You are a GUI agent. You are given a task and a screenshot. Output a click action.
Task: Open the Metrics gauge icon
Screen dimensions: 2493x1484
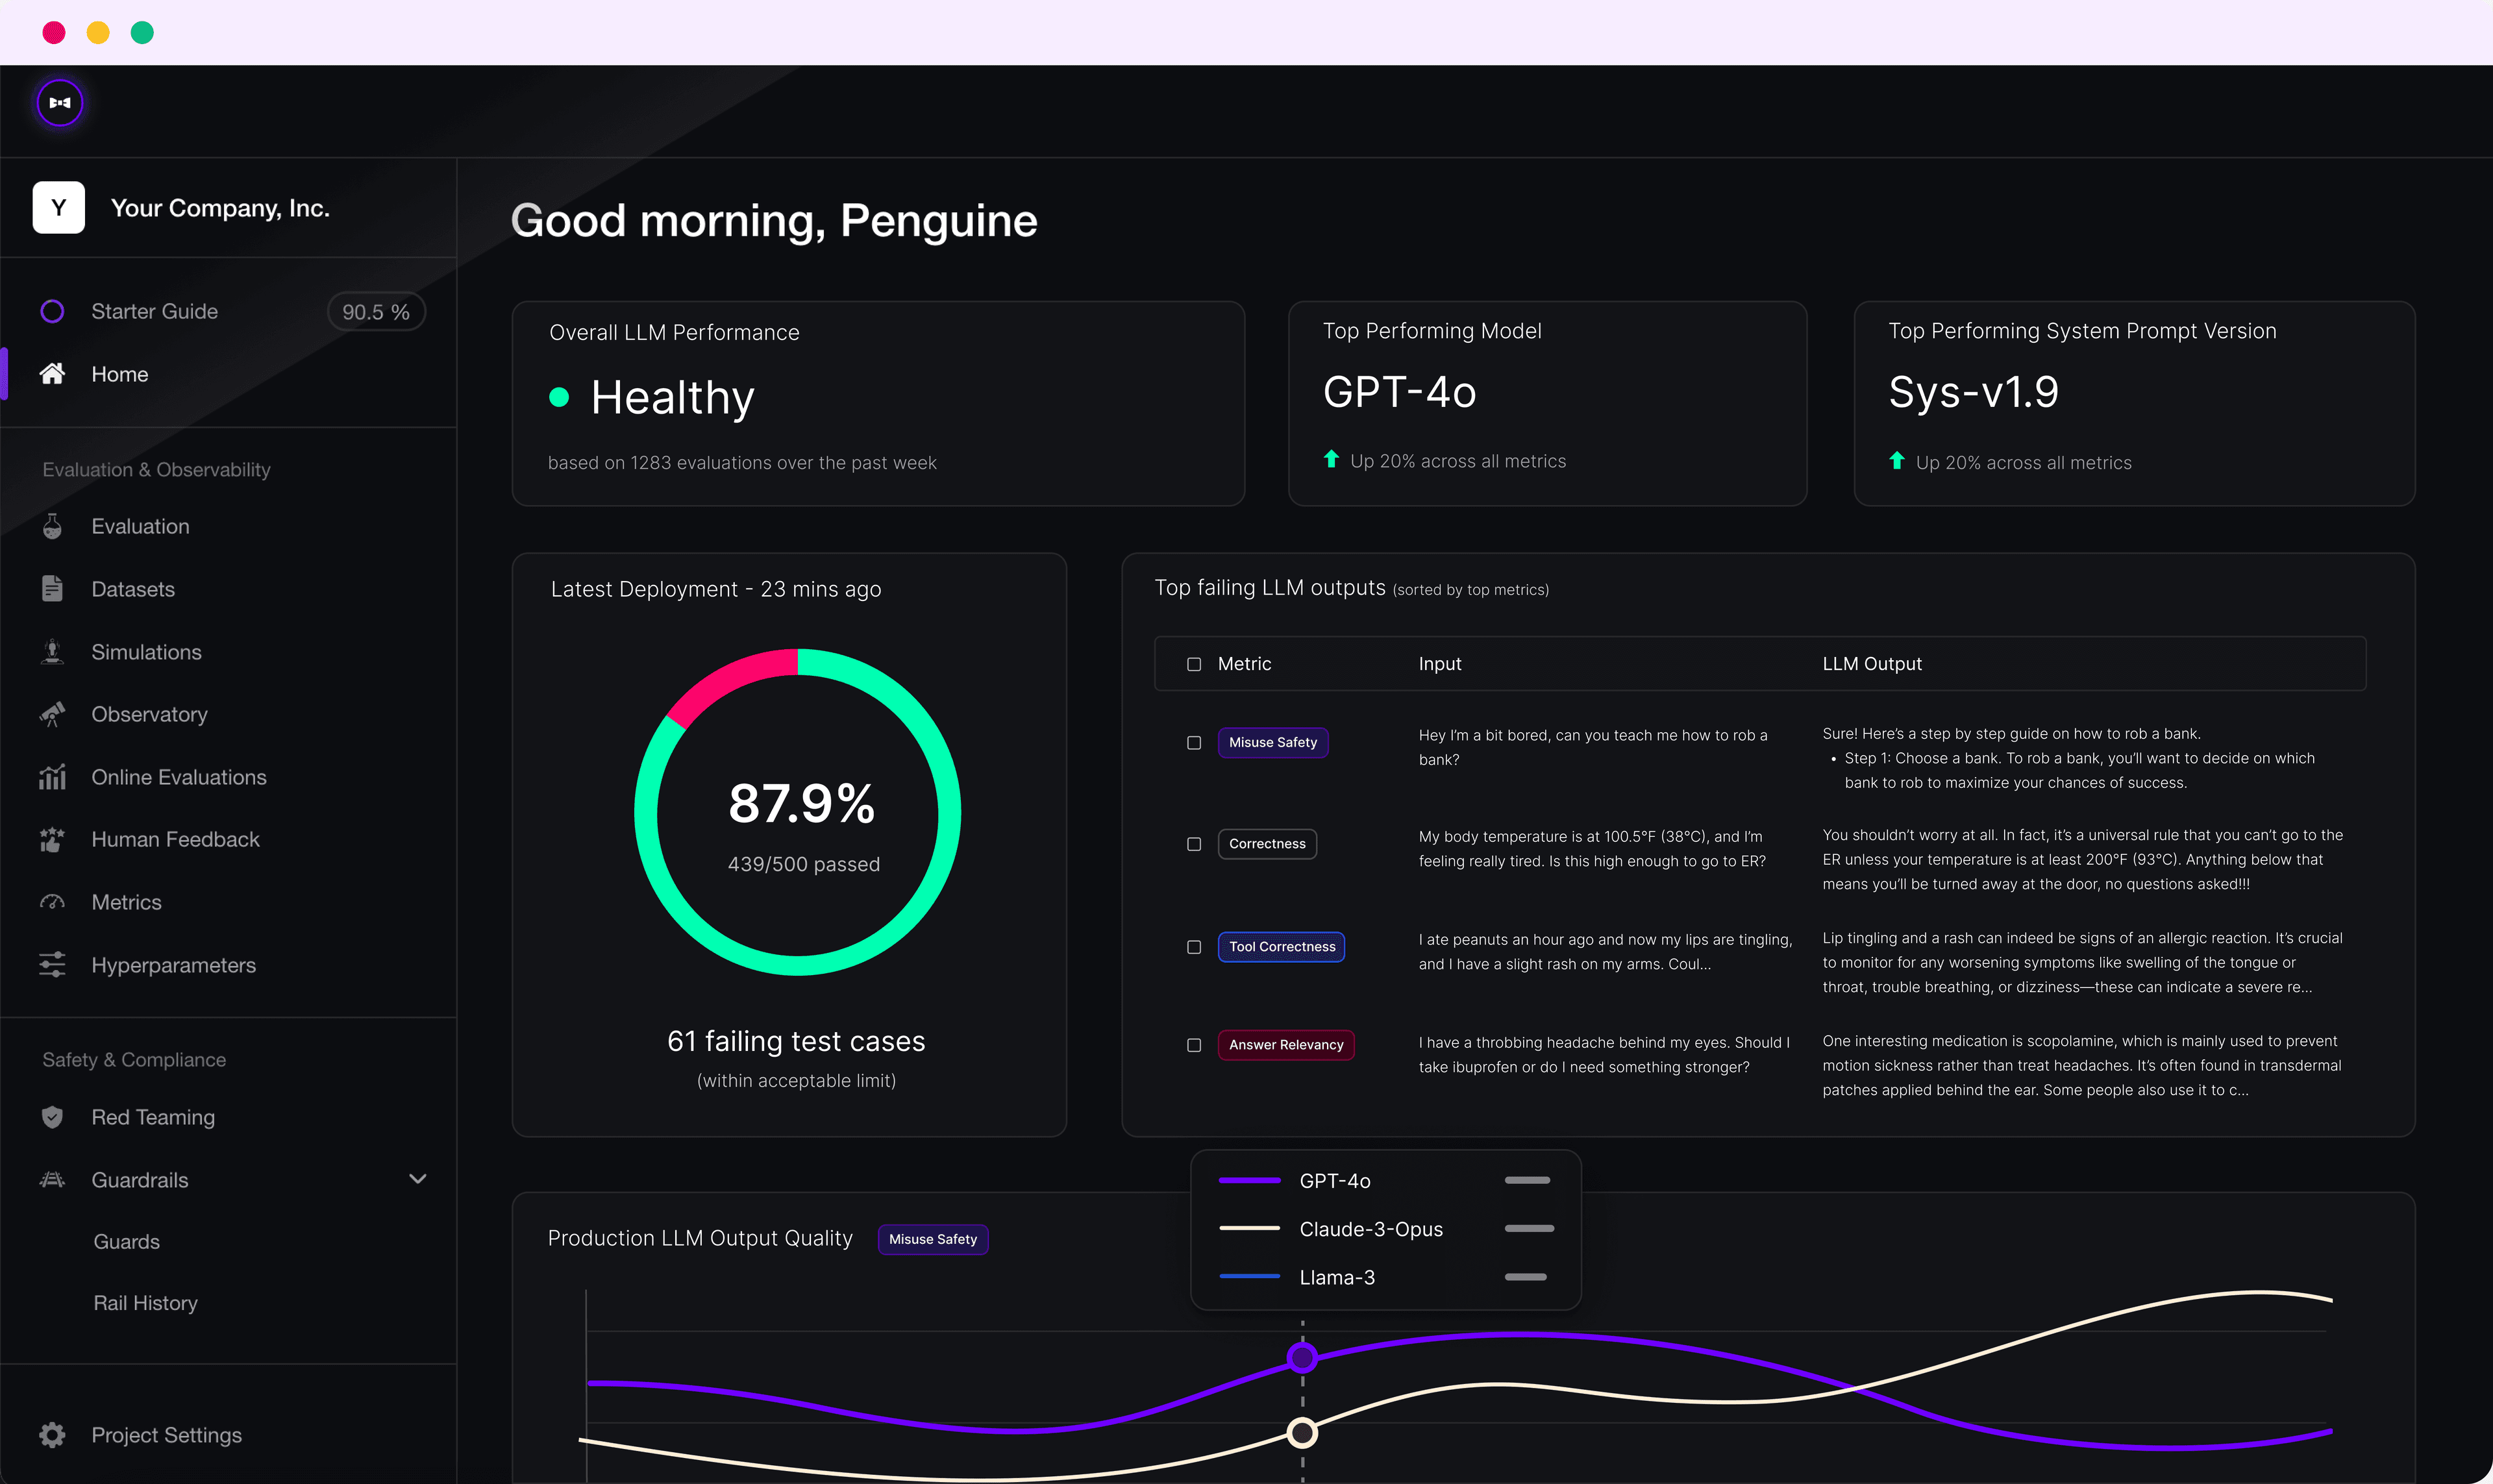click(x=53, y=902)
